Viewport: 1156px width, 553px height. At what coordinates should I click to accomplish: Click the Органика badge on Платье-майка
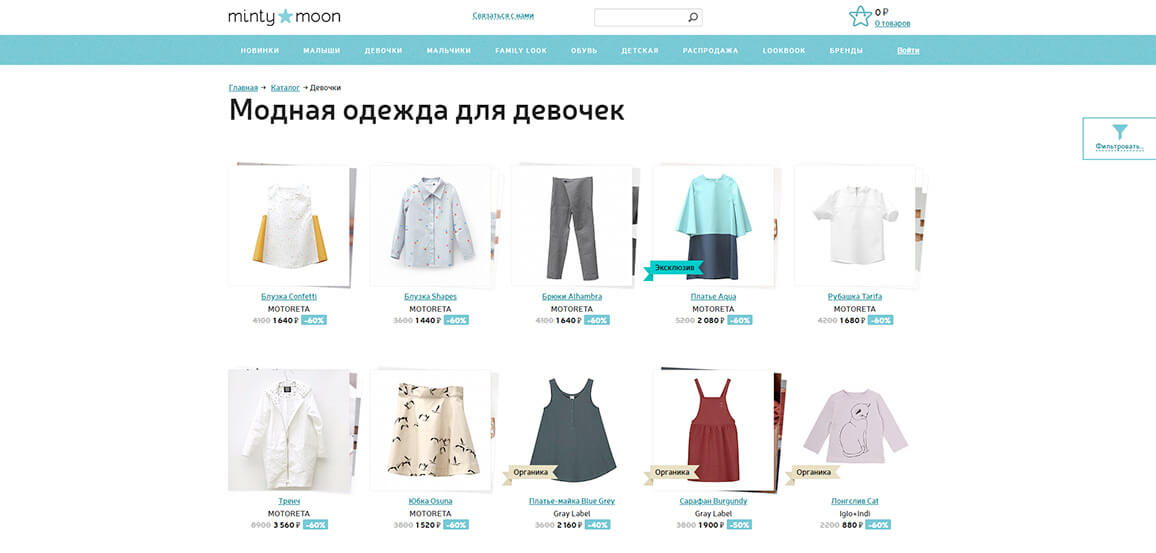tap(529, 473)
